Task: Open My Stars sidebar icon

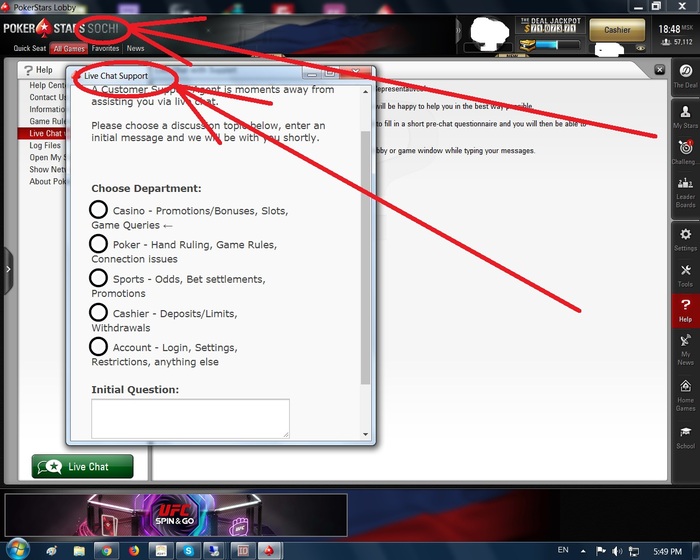Action: pos(685,116)
